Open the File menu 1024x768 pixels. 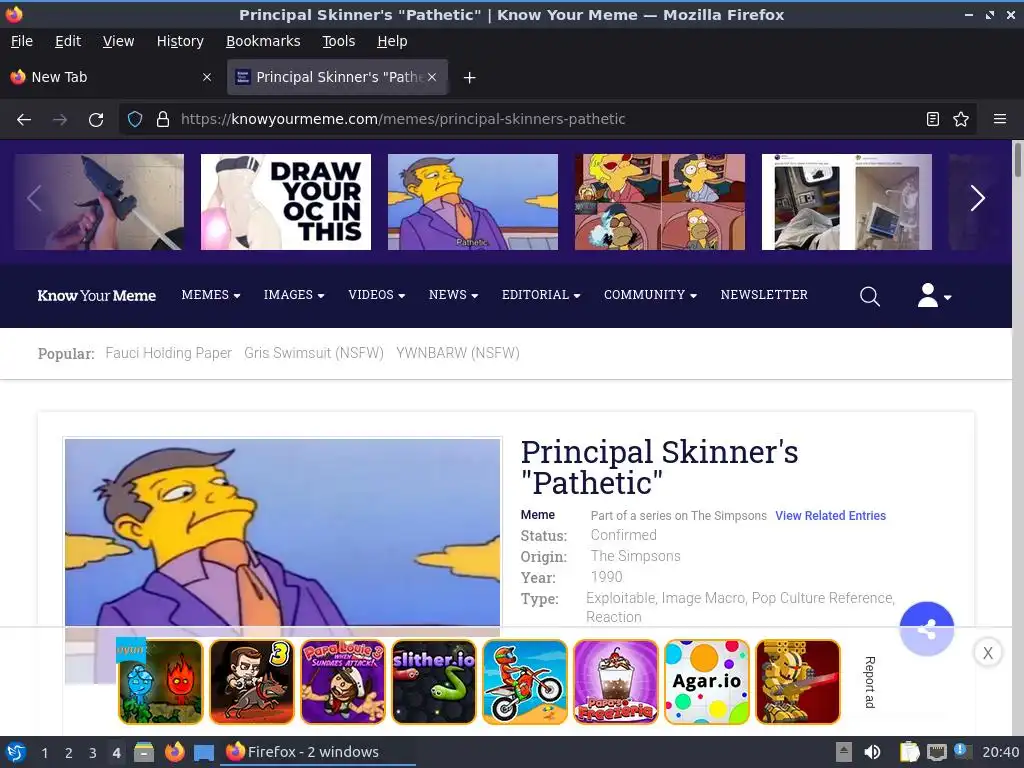coord(22,41)
